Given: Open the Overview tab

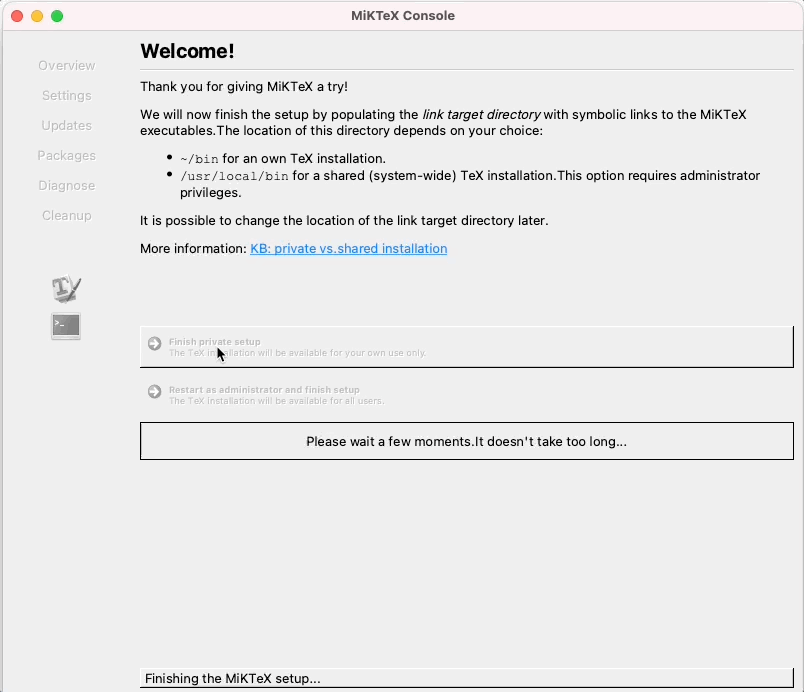Looking at the screenshot, I should click(x=66, y=66).
